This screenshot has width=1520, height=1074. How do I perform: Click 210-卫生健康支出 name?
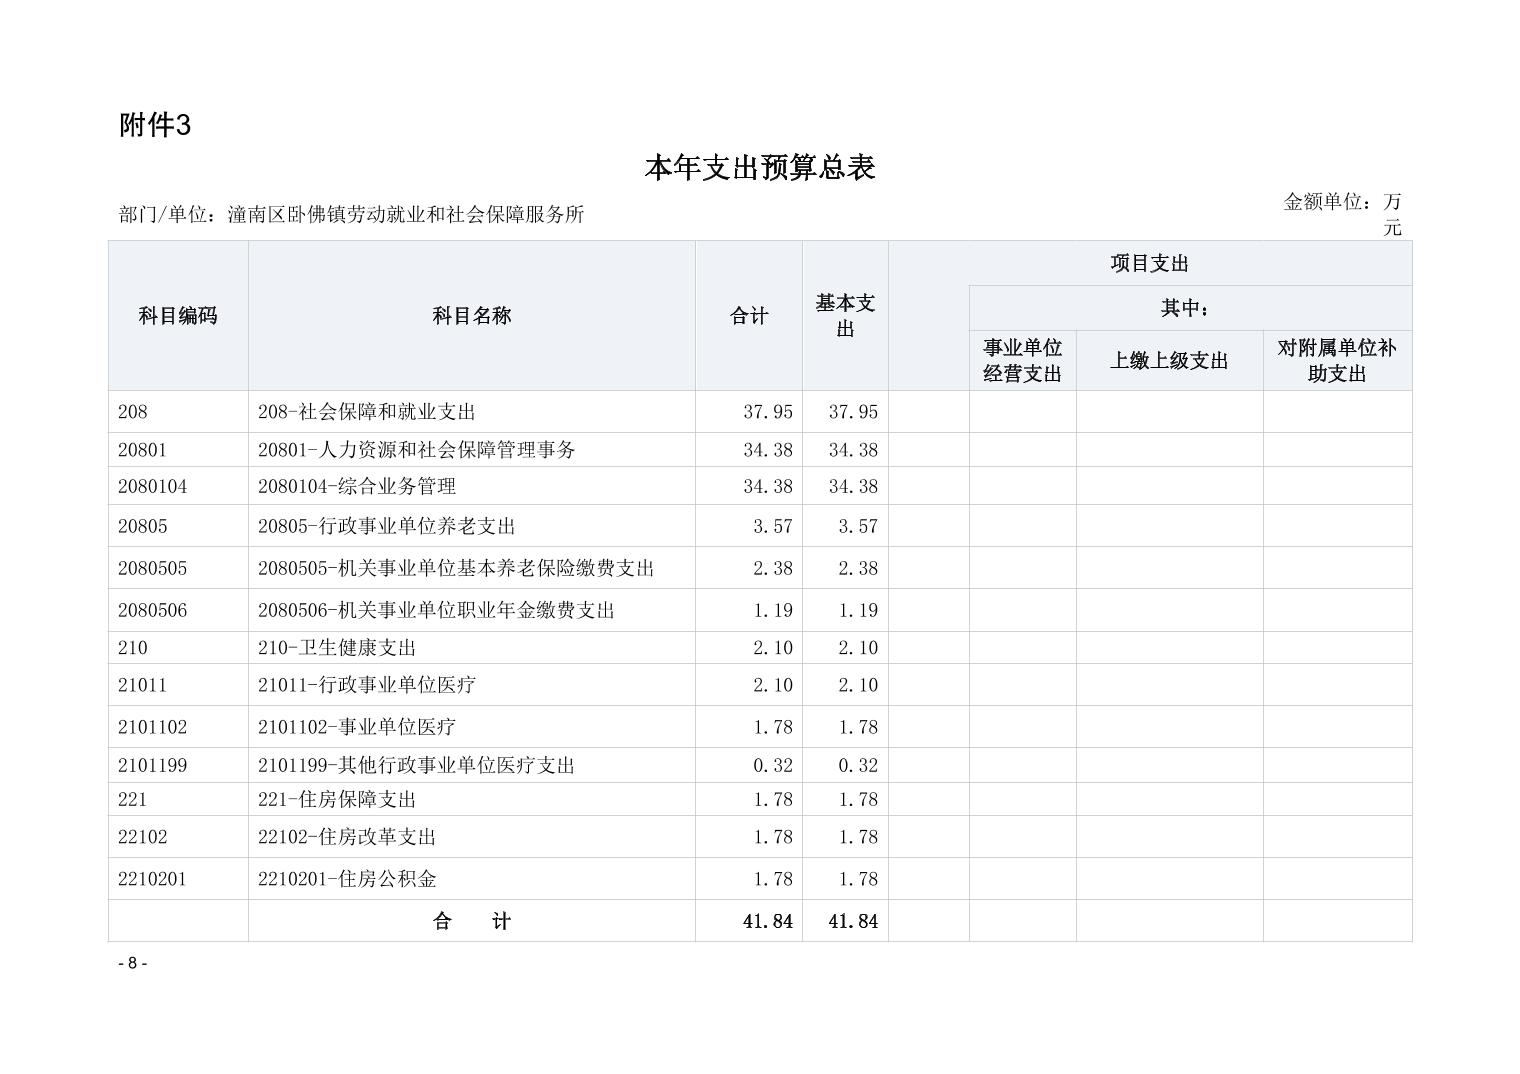click(x=337, y=648)
